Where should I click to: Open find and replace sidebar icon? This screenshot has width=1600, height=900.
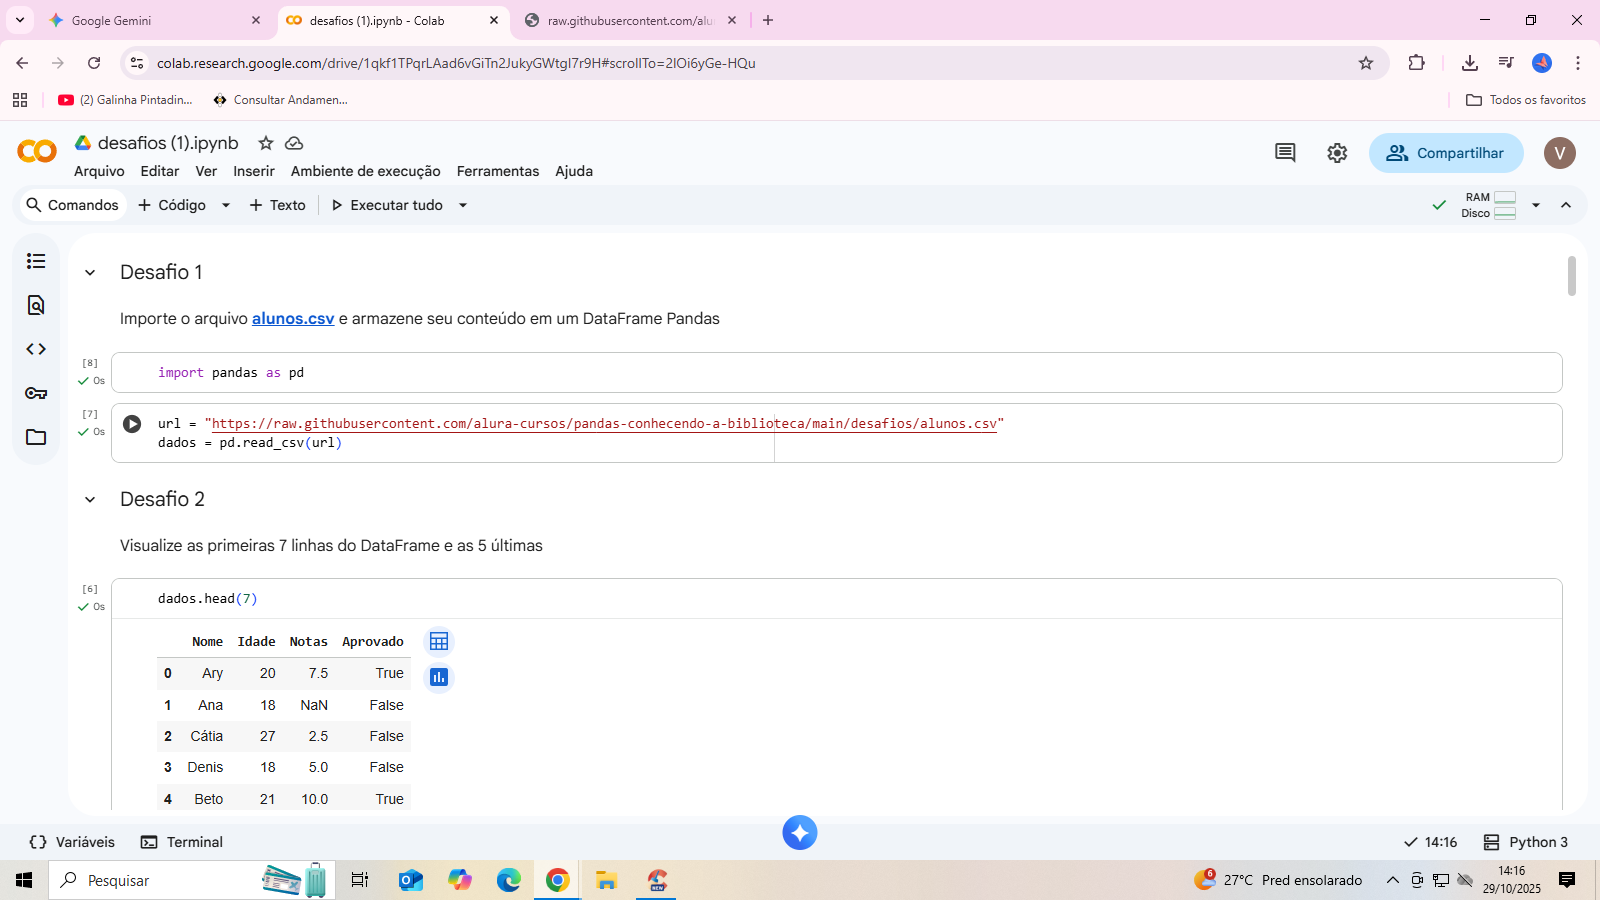pos(36,305)
